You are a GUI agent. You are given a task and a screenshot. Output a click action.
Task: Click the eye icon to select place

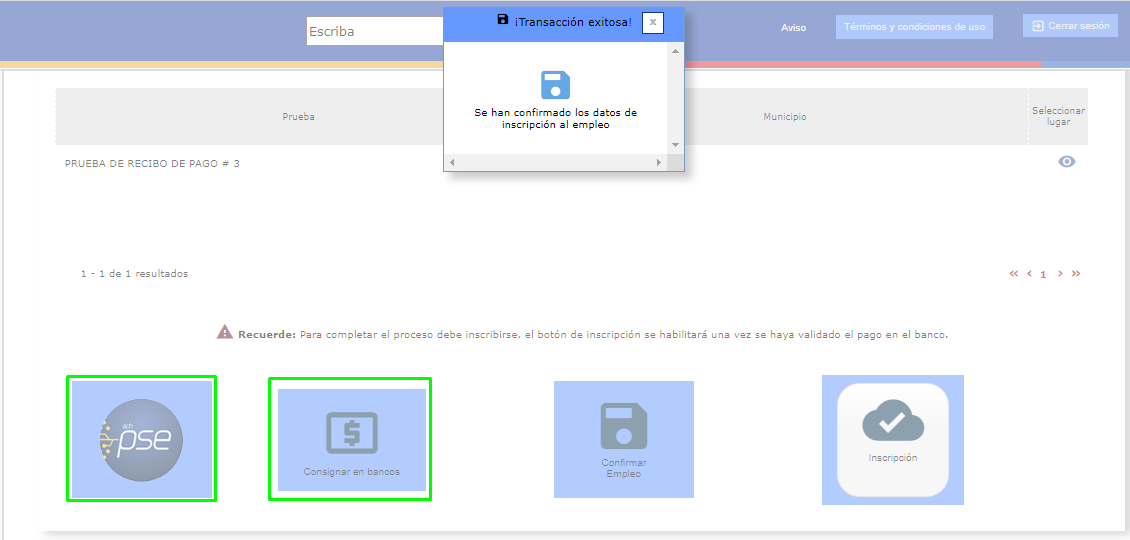pyautogui.click(x=1067, y=162)
